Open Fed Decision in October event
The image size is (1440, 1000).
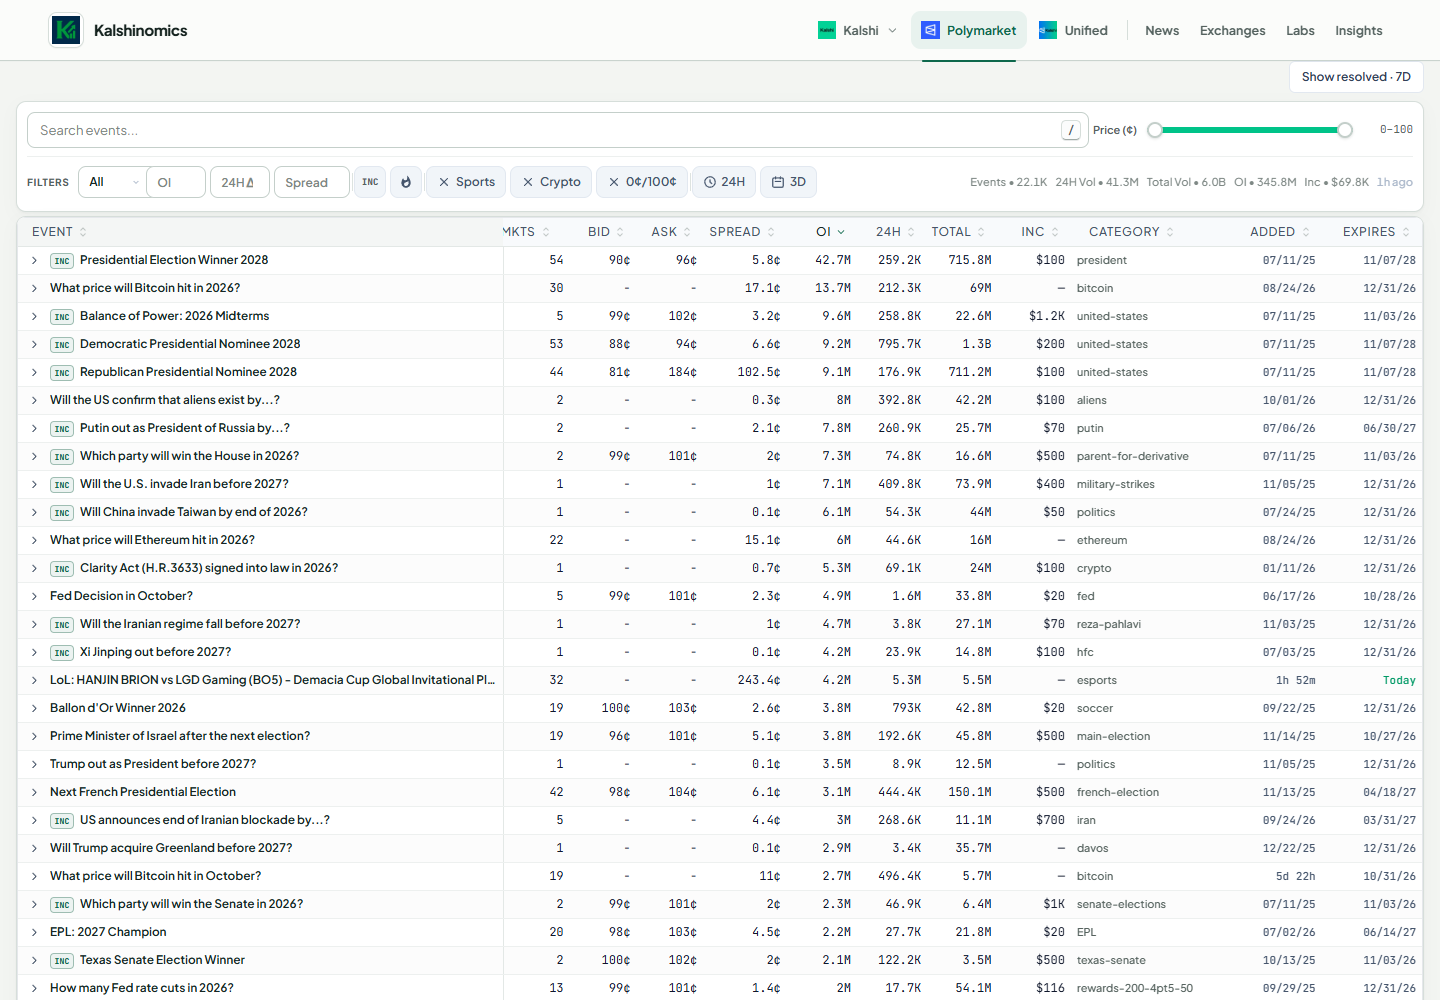pyautogui.click(x=121, y=596)
